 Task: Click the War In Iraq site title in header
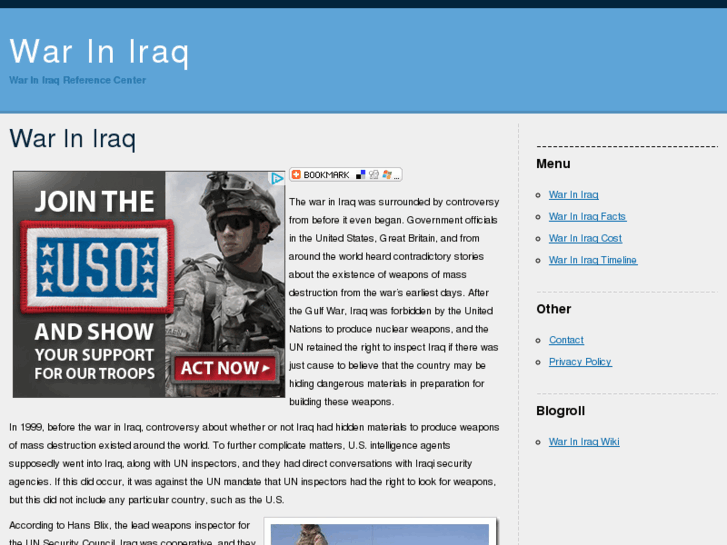point(99,52)
